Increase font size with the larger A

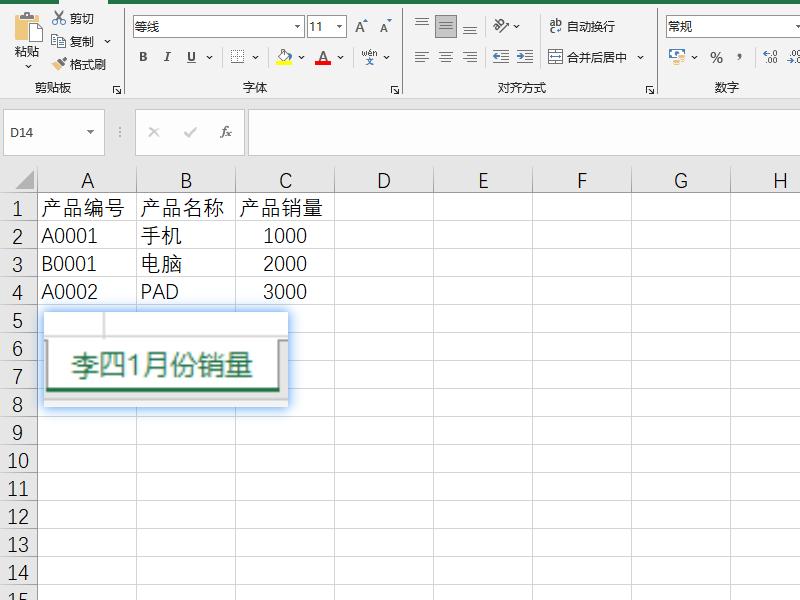click(x=361, y=27)
